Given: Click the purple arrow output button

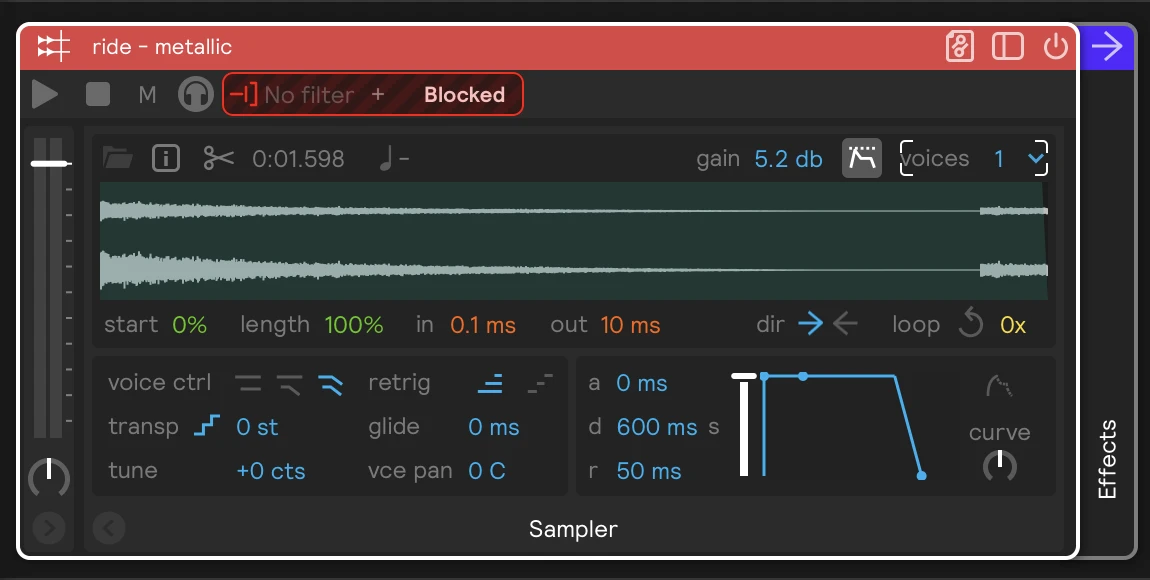Looking at the screenshot, I should coord(1107,47).
